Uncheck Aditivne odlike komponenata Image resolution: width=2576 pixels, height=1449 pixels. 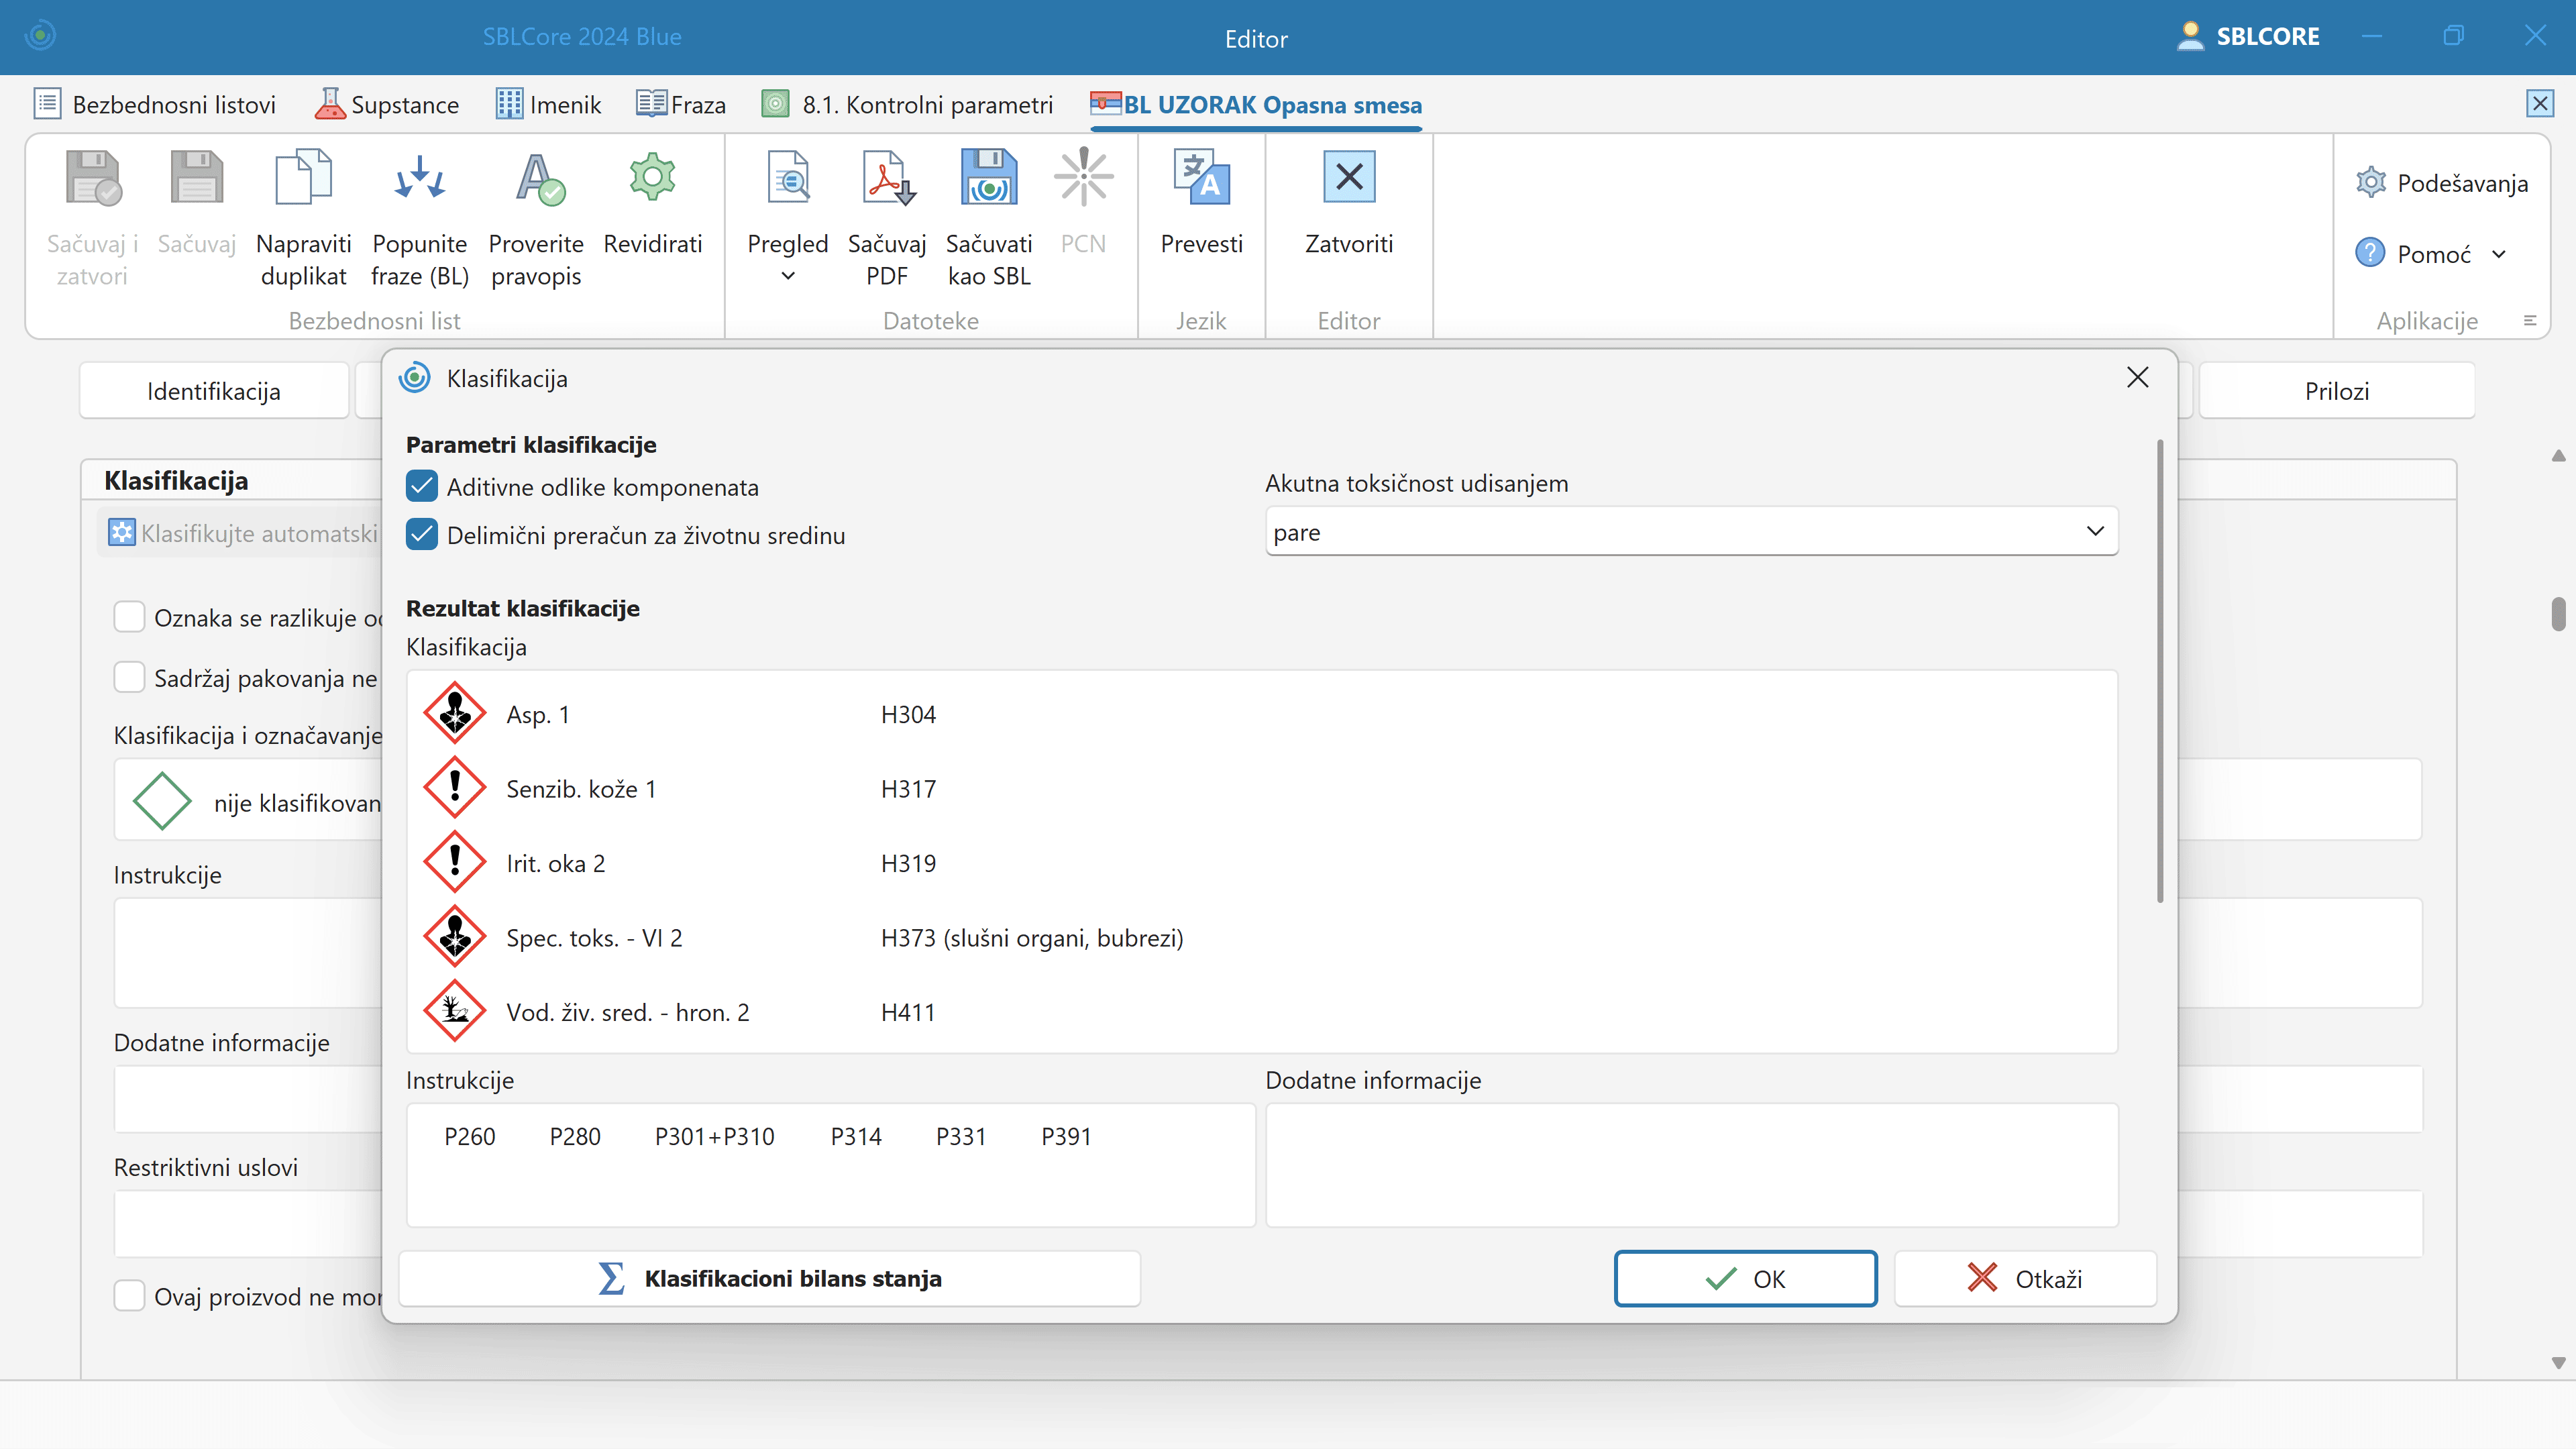422,487
